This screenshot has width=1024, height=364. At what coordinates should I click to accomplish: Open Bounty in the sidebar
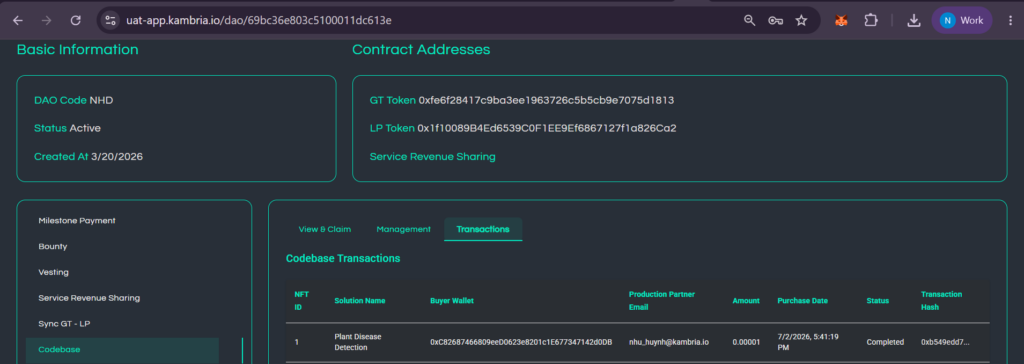53,246
